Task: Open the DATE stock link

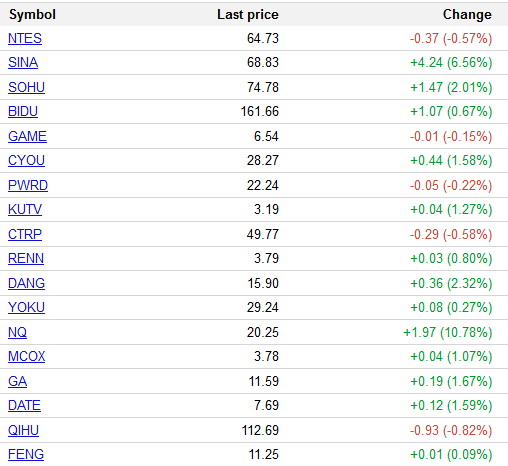Action: [24, 405]
